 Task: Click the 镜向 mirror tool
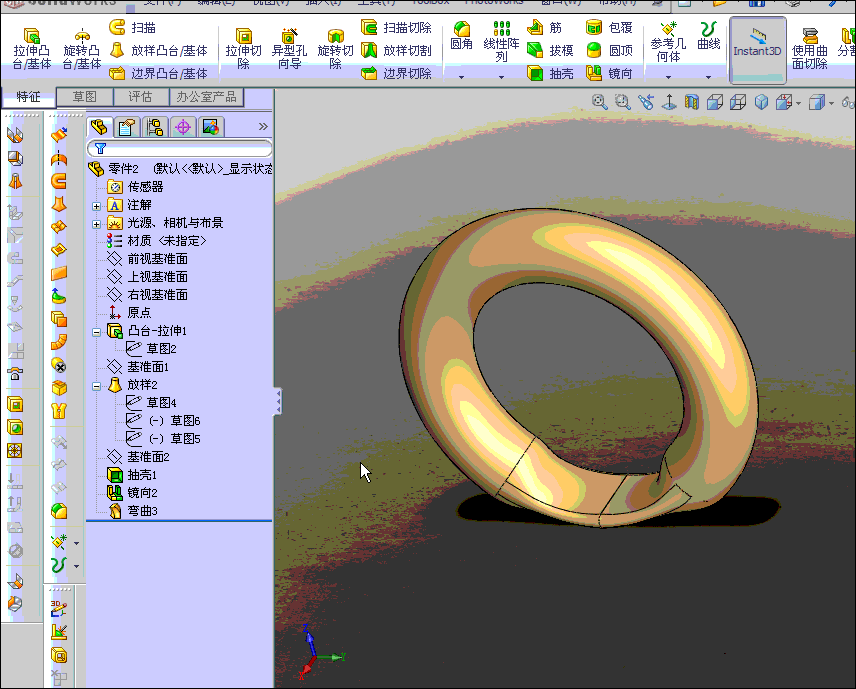pyautogui.click(x=609, y=73)
